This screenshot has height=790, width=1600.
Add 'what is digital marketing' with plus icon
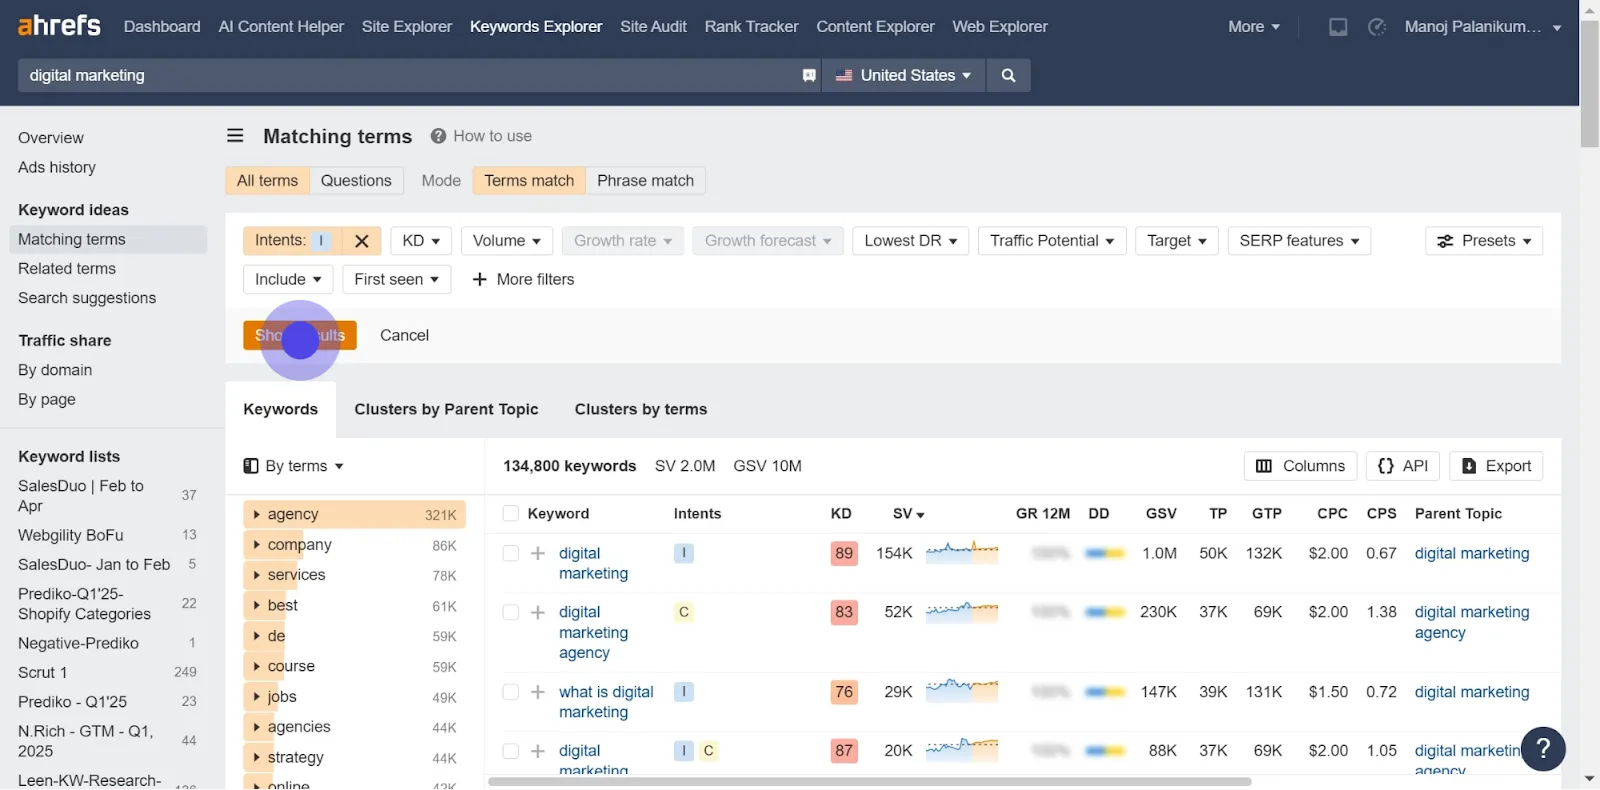coord(538,692)
